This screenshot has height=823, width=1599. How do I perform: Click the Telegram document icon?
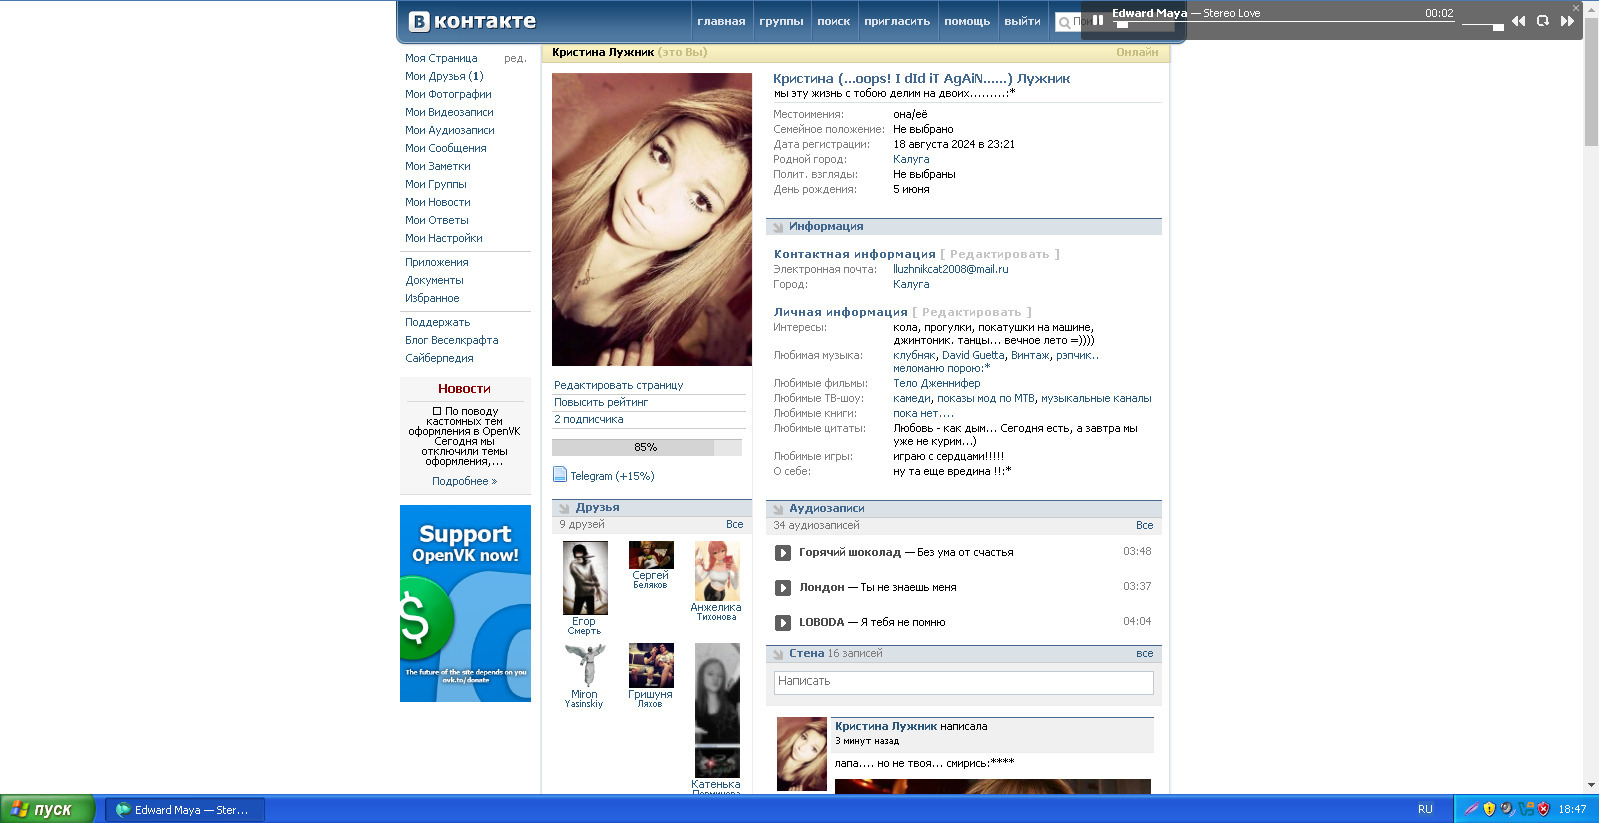tap(560, 475)
